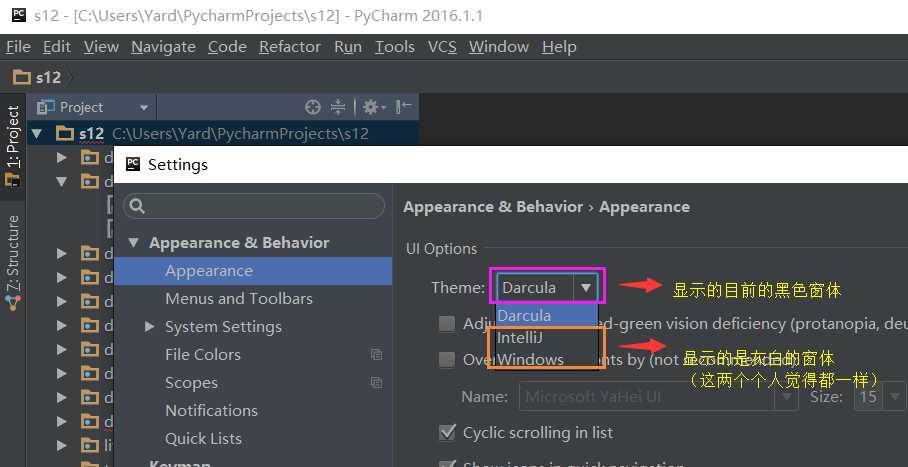Viewport: 908px width, 467px height.
Task: Open the Run menu
Action: (347, 47)
